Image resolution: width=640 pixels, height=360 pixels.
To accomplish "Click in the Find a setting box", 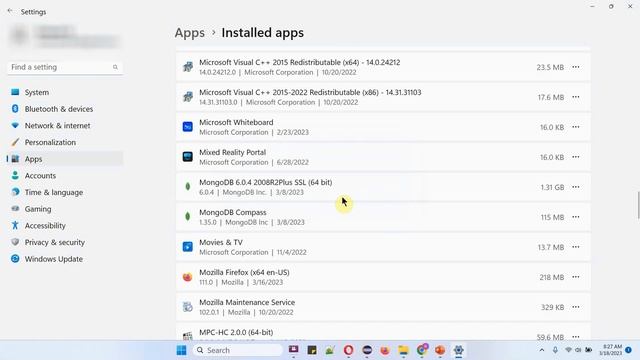I will (65, 67).
